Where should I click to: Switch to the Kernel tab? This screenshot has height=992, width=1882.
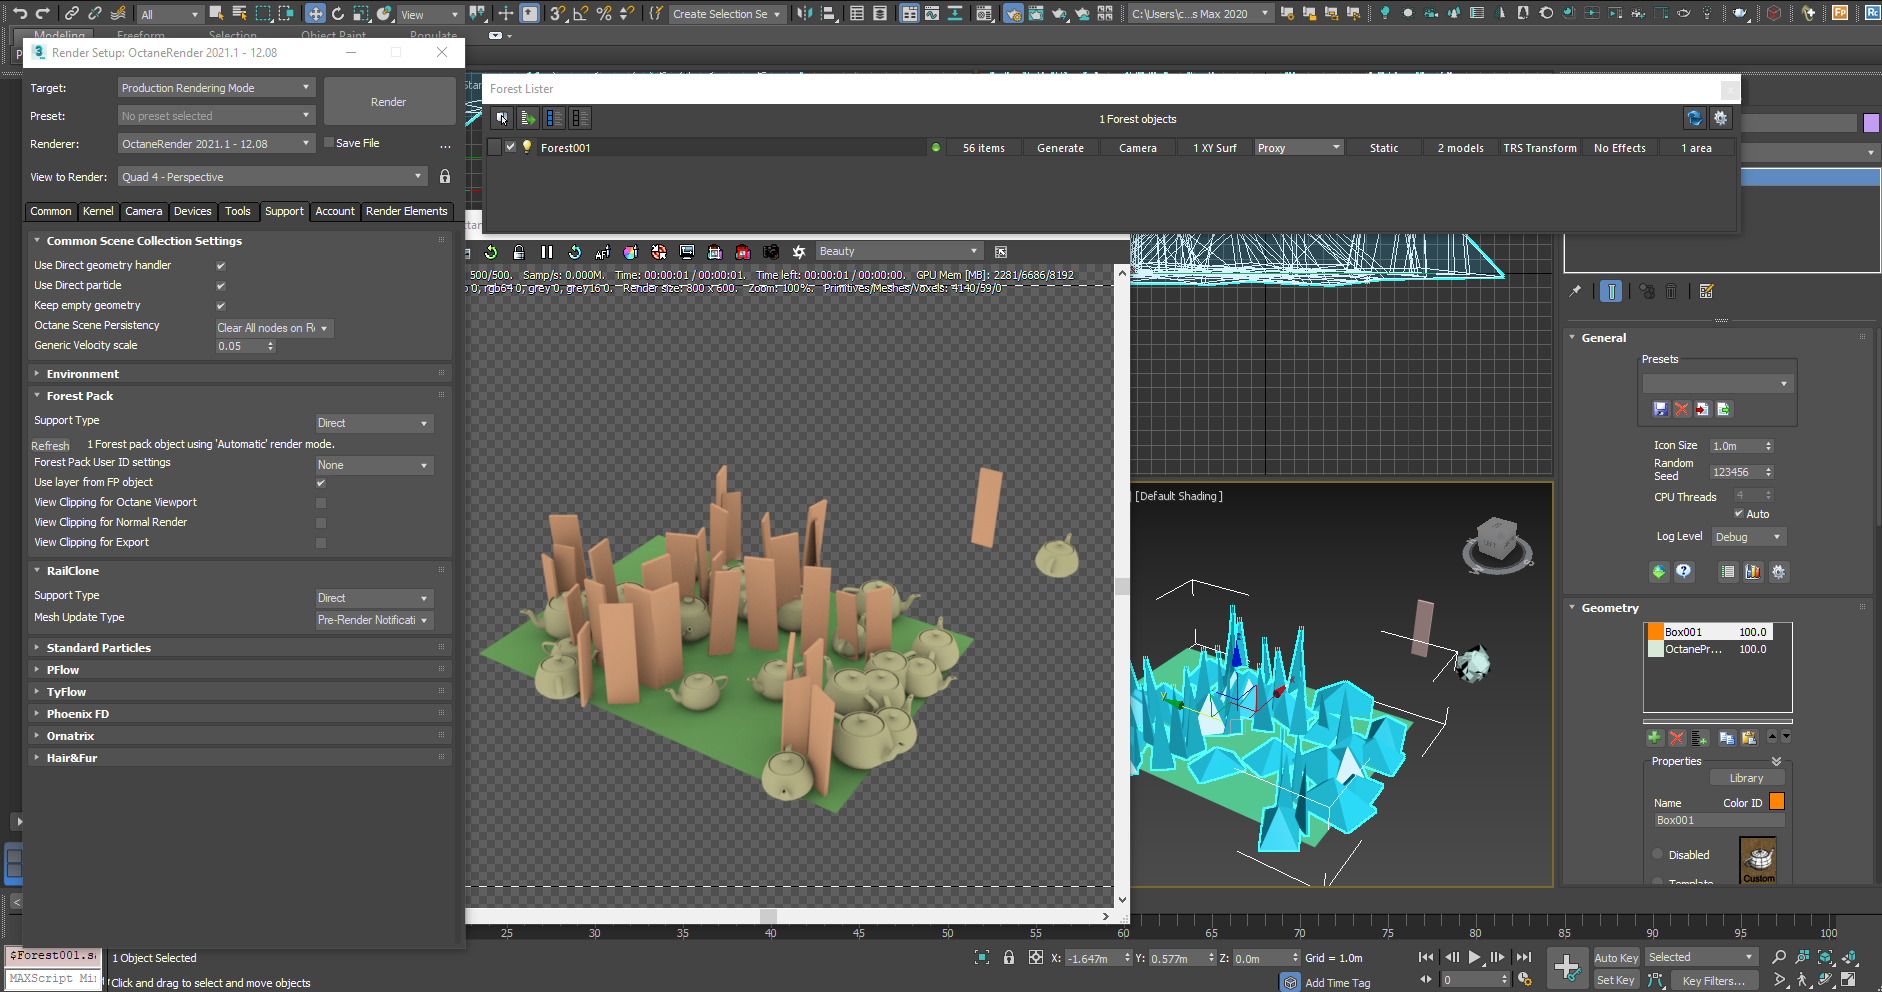(x=98, y=211)
